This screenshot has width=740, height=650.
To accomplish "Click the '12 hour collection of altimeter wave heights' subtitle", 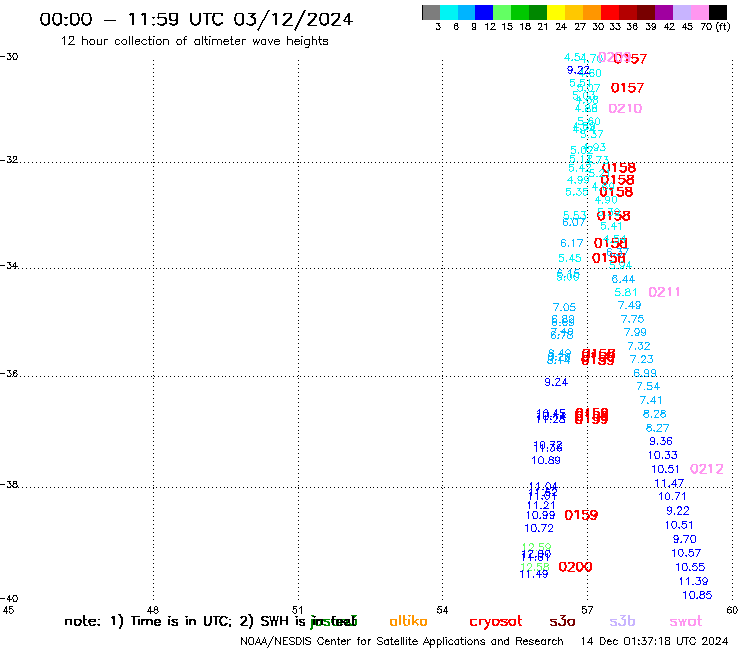I will [194, 41].
